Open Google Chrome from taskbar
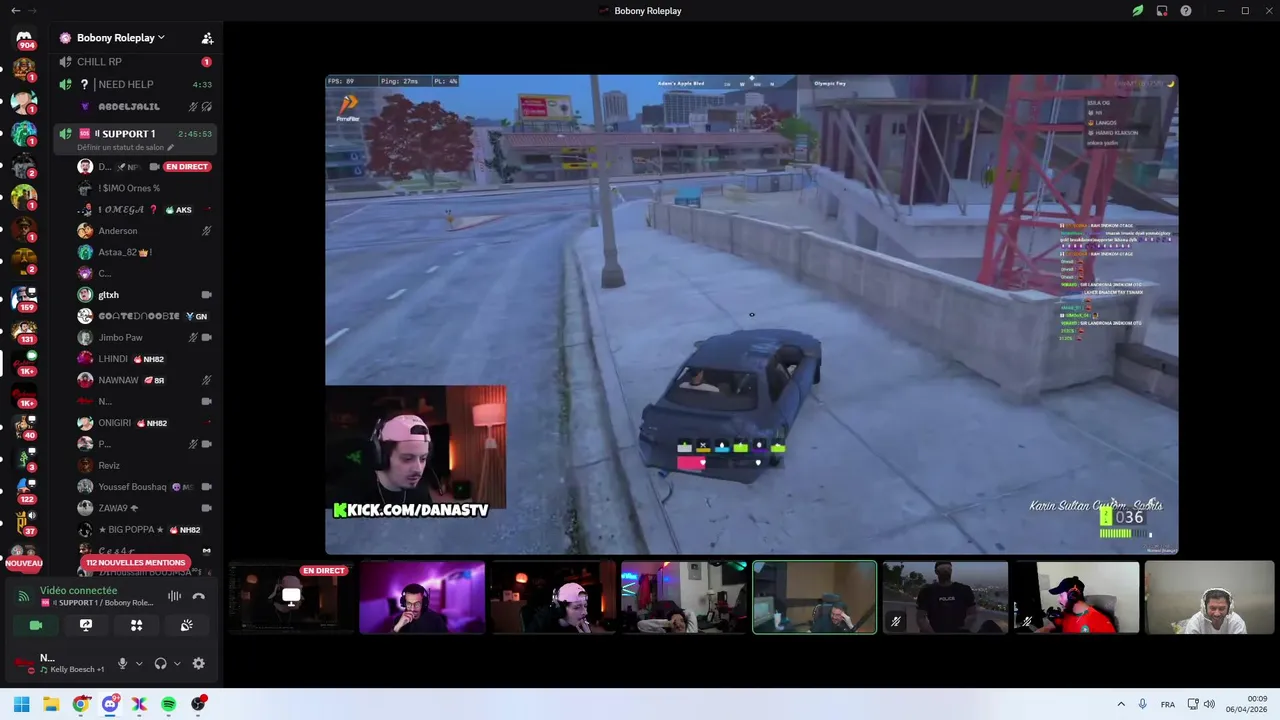1280x720 pixels. [x=81, y=704]
